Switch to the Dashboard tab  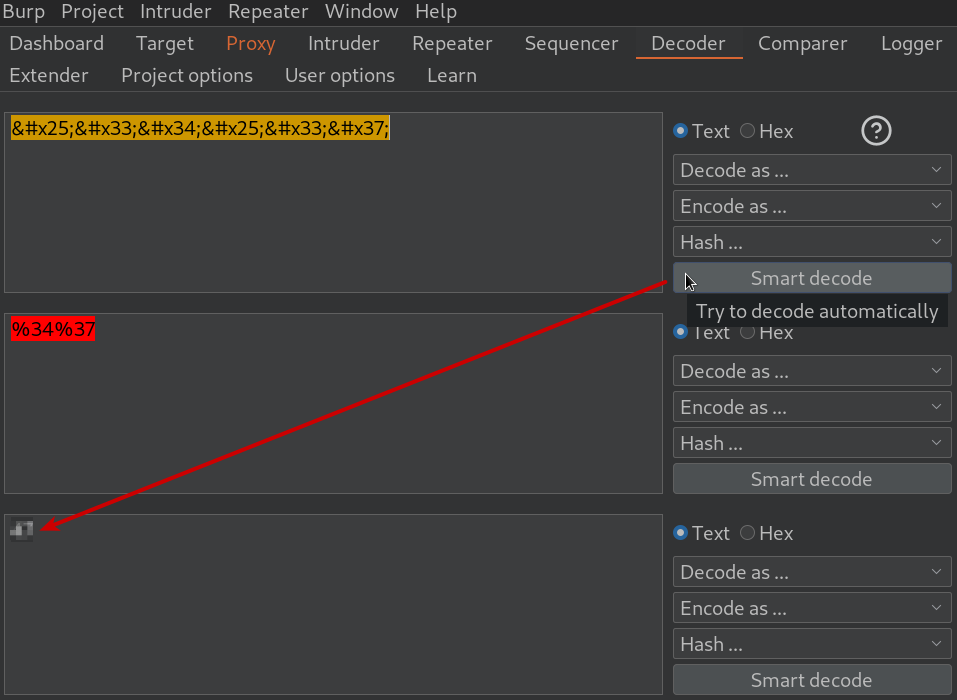pyautogui.click(x=57, y=43)
